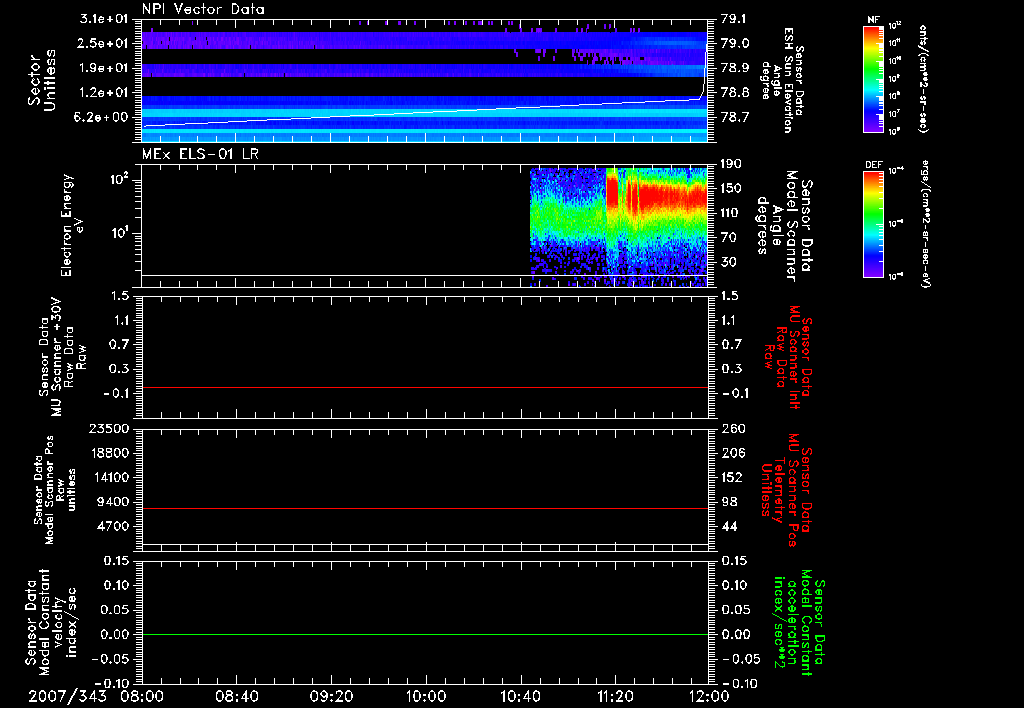Click the 12:00 time axis label
1024x708 pixels.
pos(708,695)
